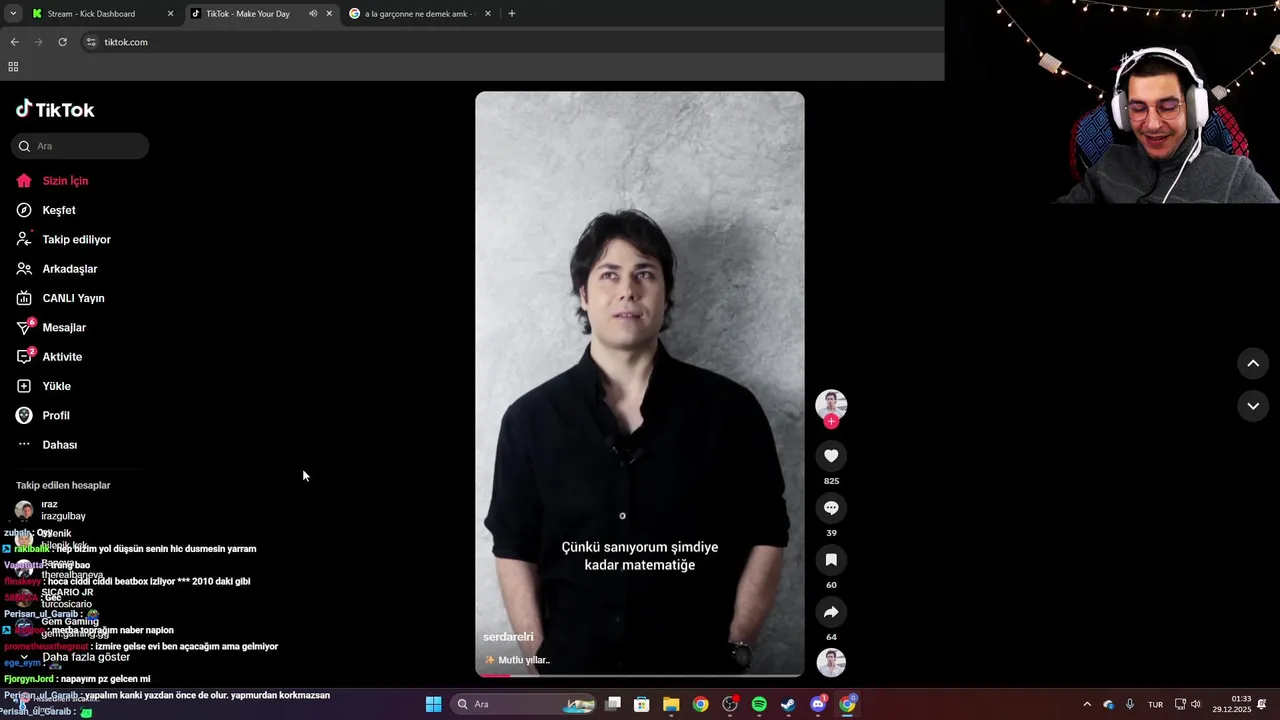1280x720 pixels.
Task: Open video comments bubble icon
Action: (831, 508)
